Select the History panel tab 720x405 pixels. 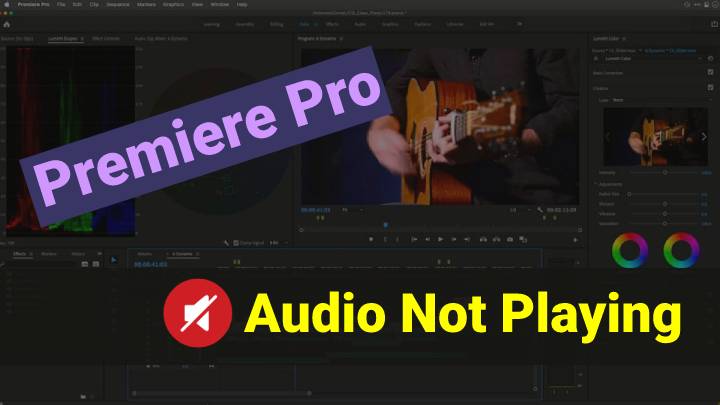(x=78, y=253)
